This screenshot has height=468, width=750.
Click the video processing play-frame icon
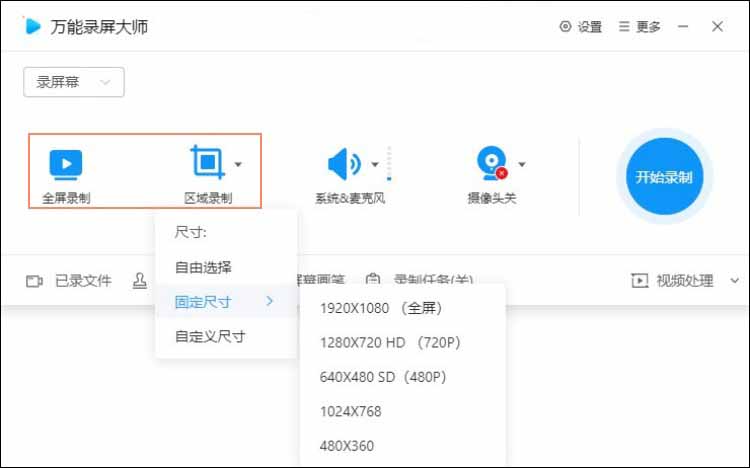pyautogui.click(x=640, y=281)
